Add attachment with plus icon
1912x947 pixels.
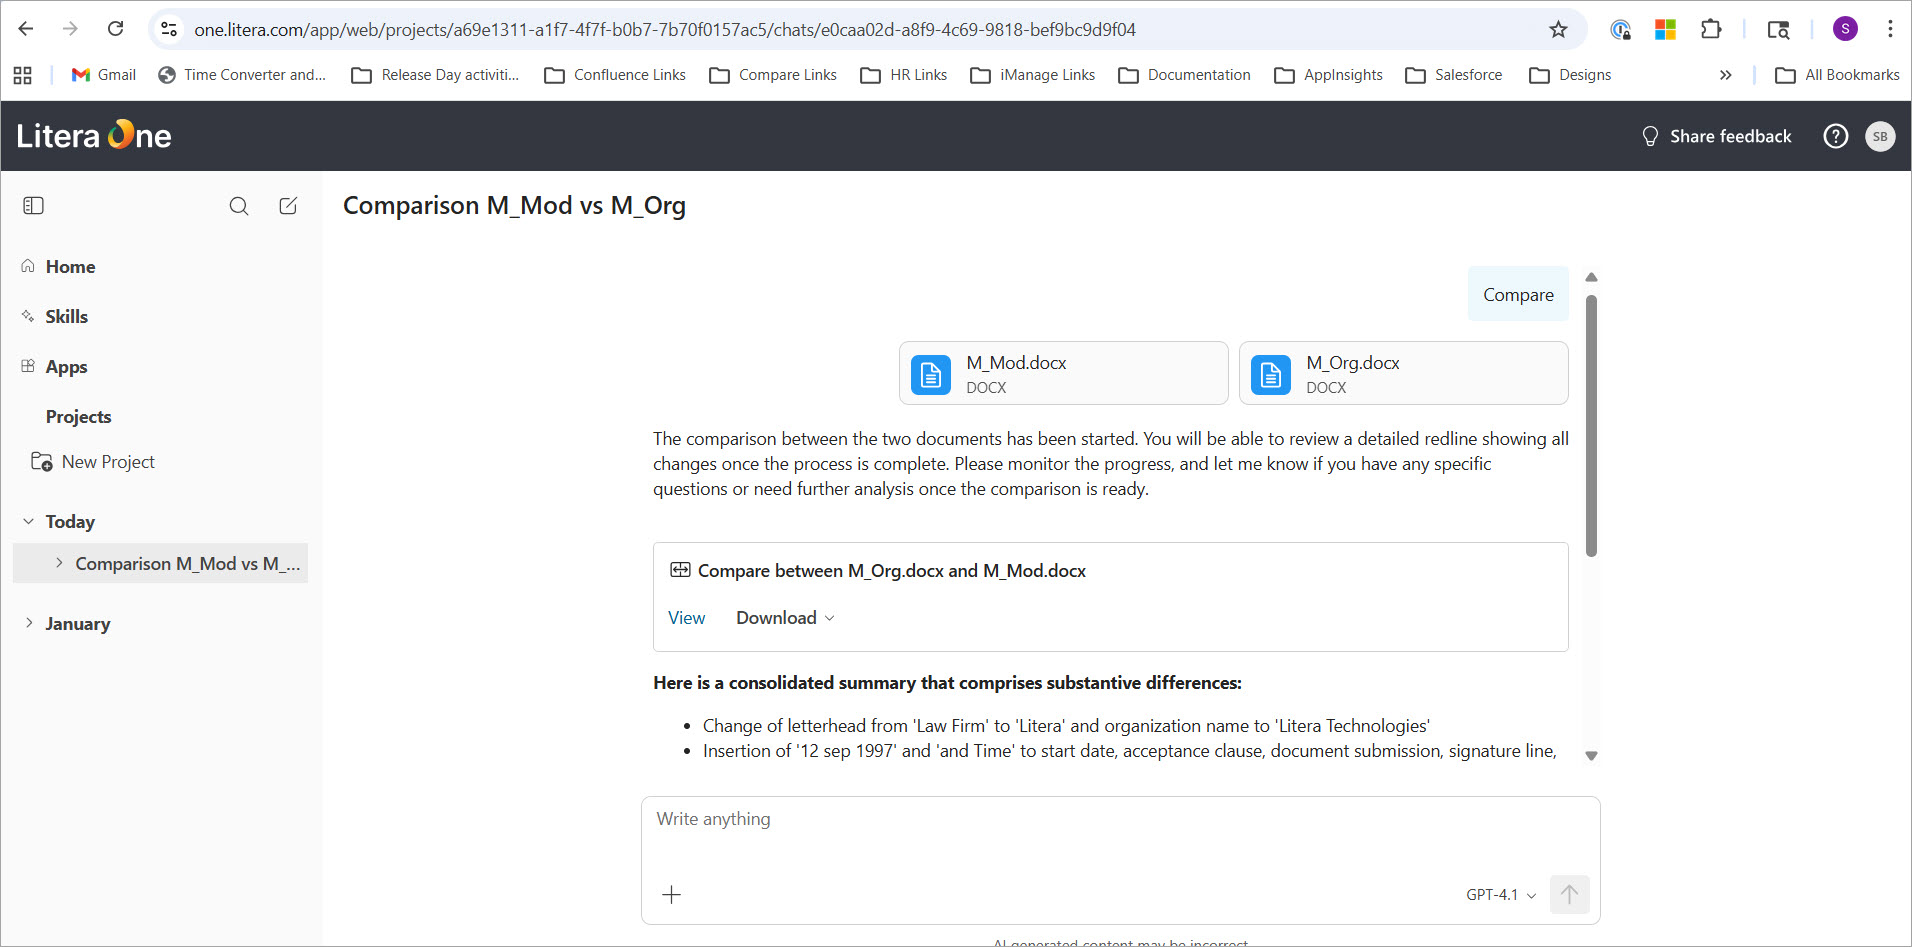point(672,894)
